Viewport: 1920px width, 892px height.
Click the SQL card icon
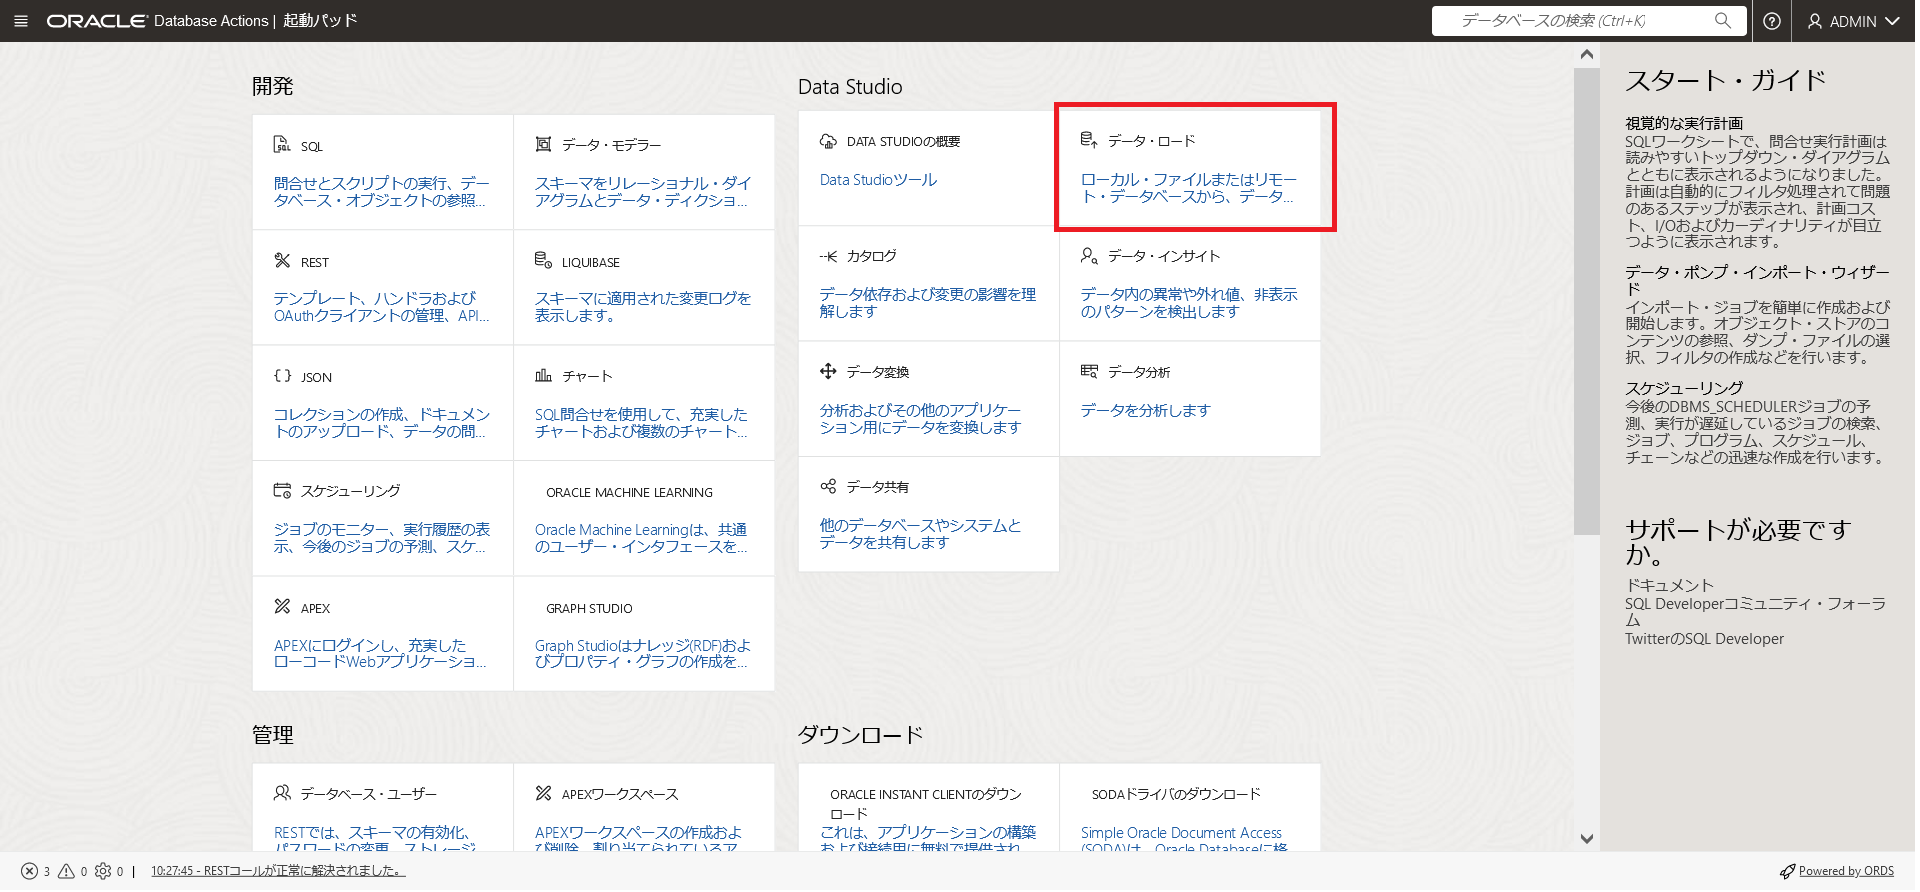click(x=282, y=145)
